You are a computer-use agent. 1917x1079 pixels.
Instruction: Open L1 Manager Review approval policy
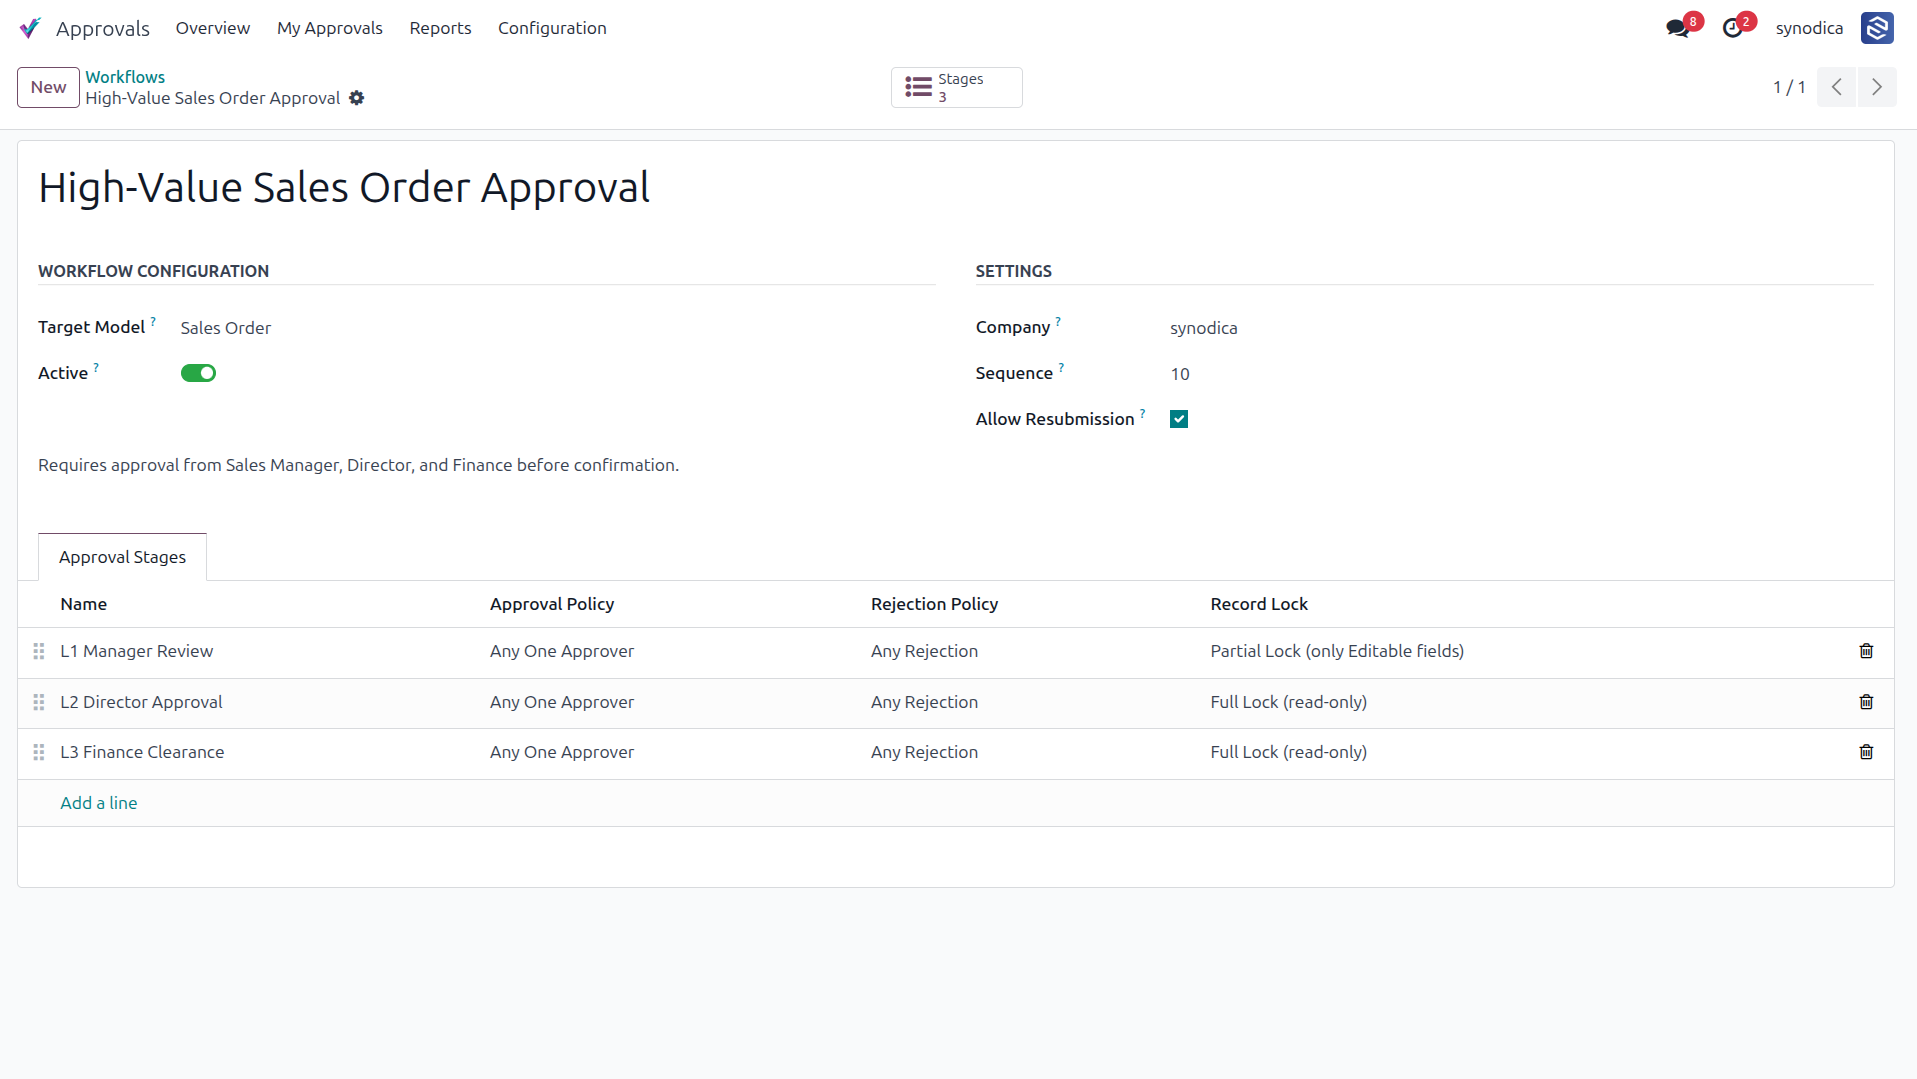tap(562, 651)
